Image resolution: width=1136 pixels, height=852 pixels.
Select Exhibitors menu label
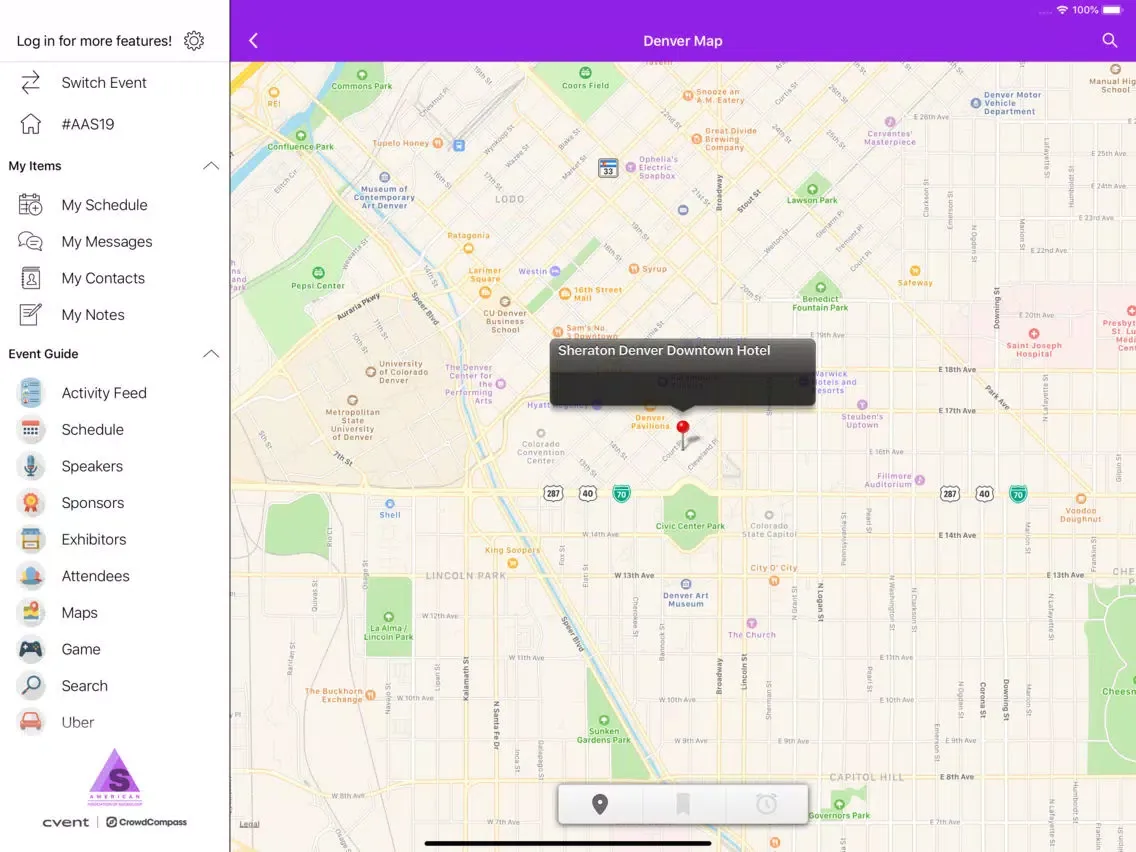93,540
